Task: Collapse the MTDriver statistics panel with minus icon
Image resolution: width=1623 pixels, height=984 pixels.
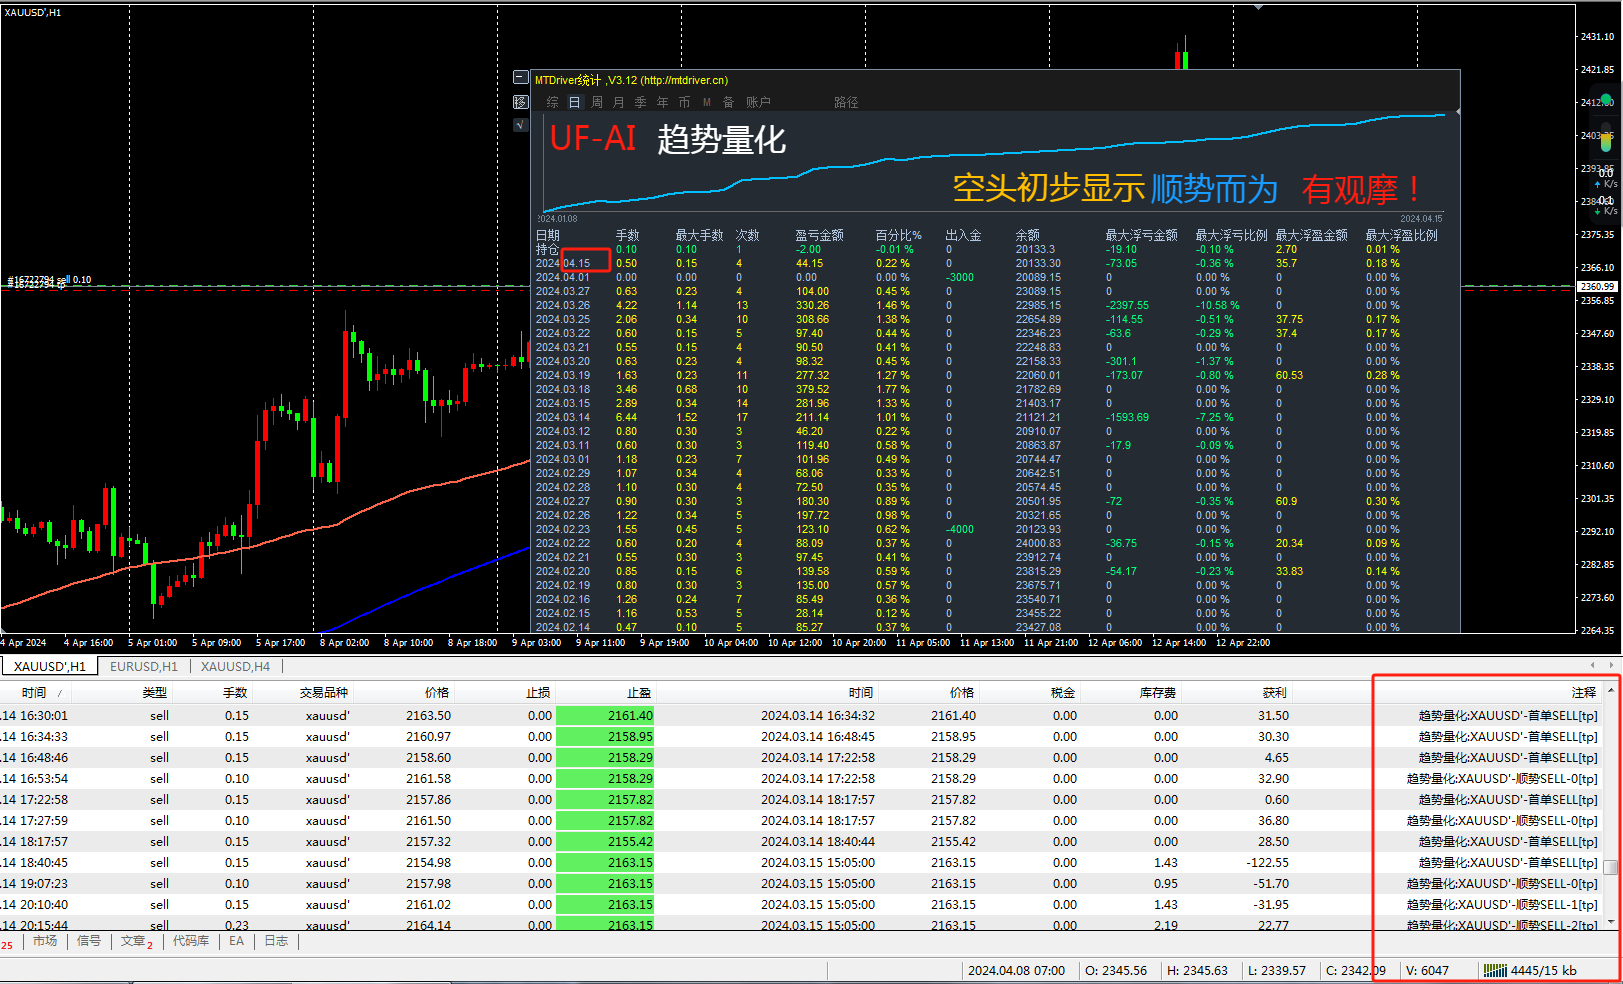Action: pos(521,77)
